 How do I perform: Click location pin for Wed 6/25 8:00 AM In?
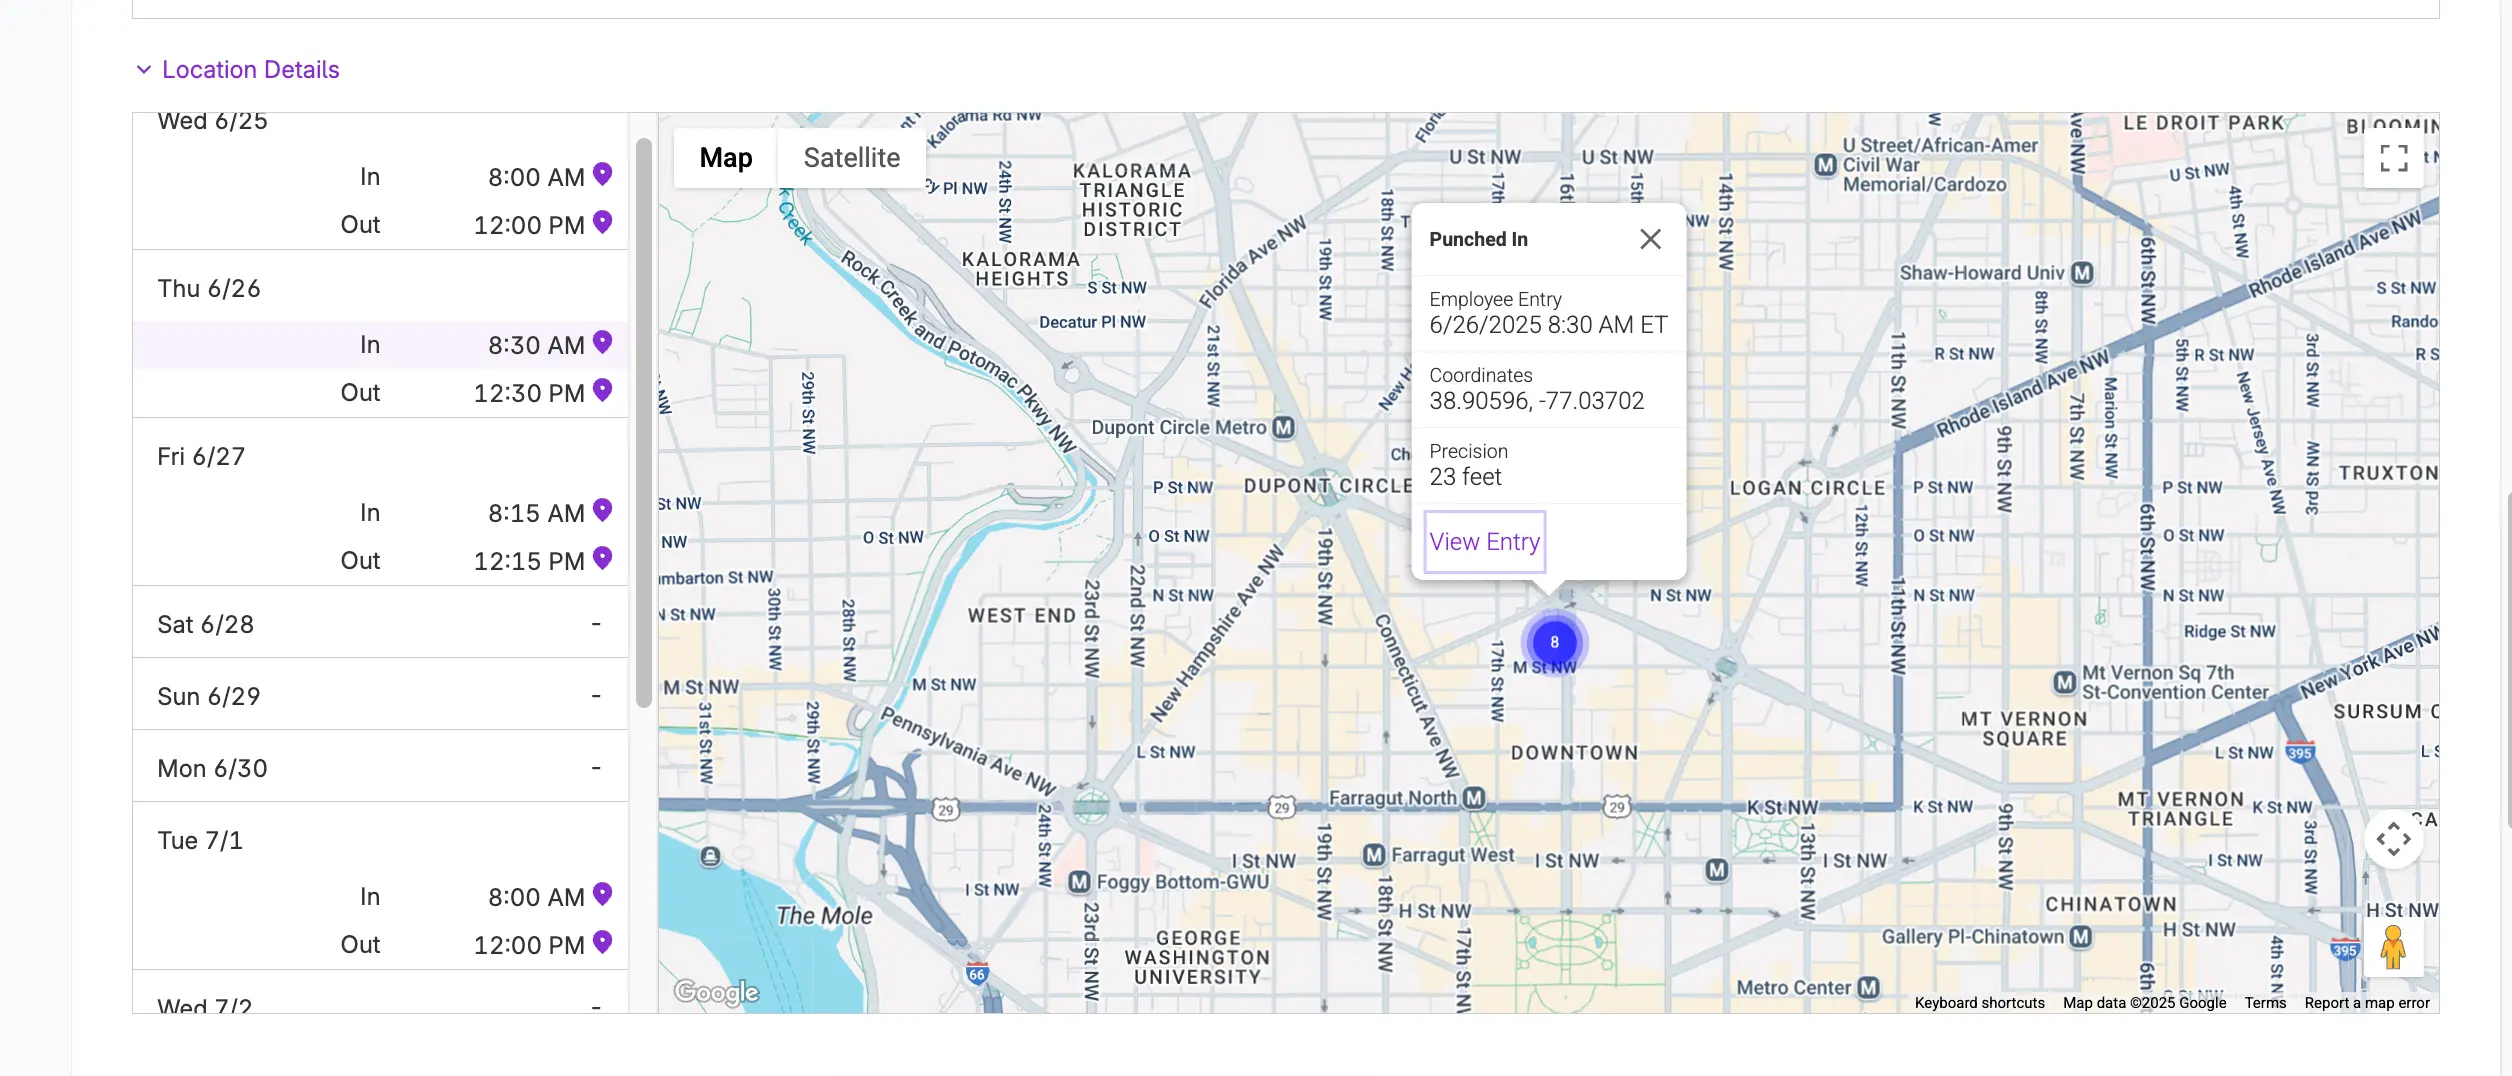(602, 175)
